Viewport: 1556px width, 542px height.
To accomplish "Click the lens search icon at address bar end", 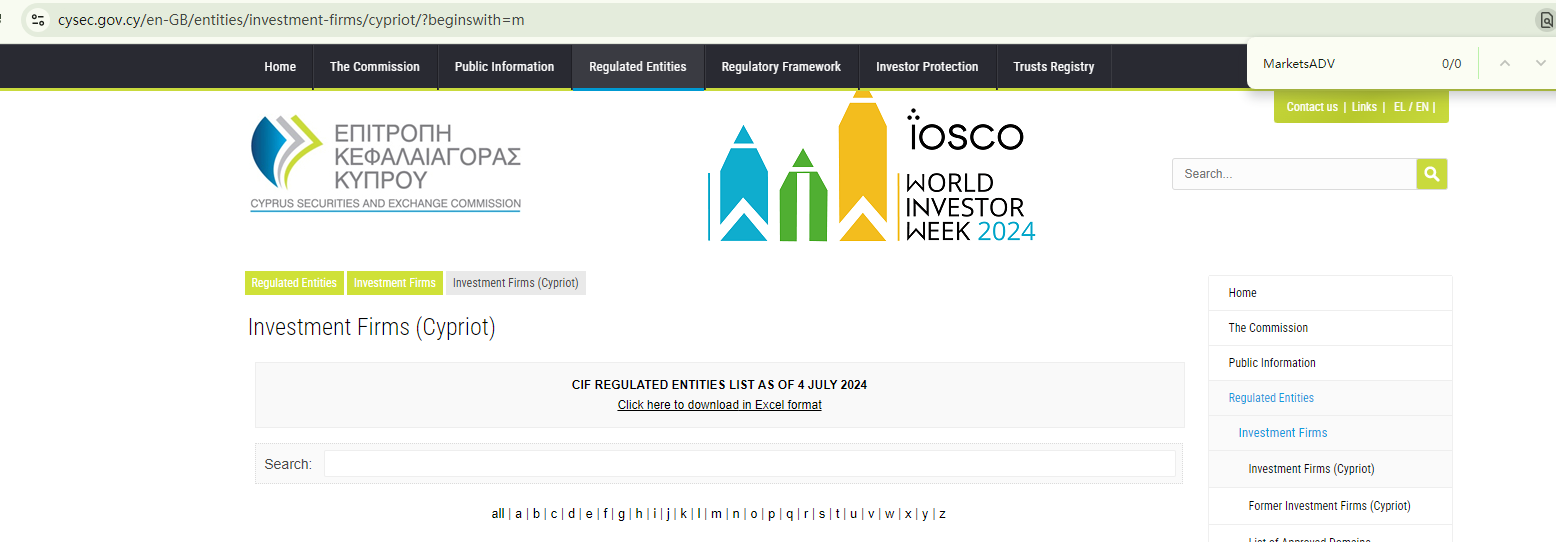I will (1546, 20).
